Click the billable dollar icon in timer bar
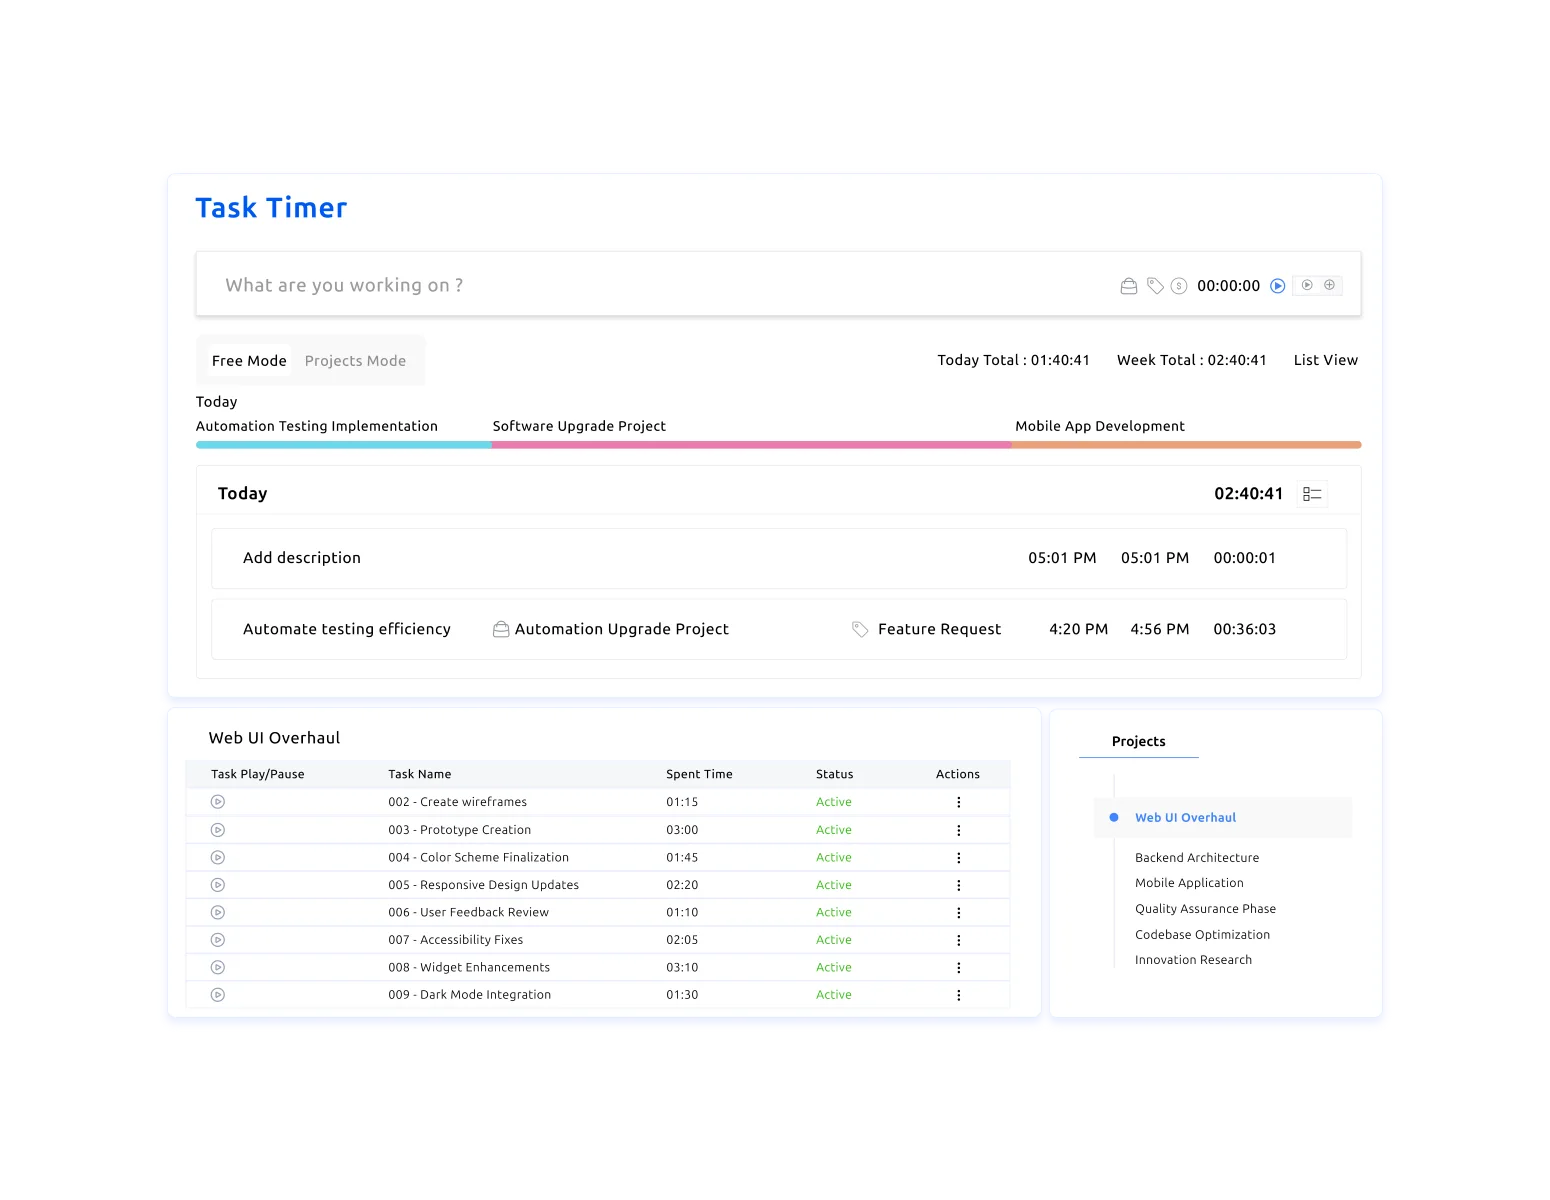Viewport: 1550px width, 1200px height. tap(1178, 285)
